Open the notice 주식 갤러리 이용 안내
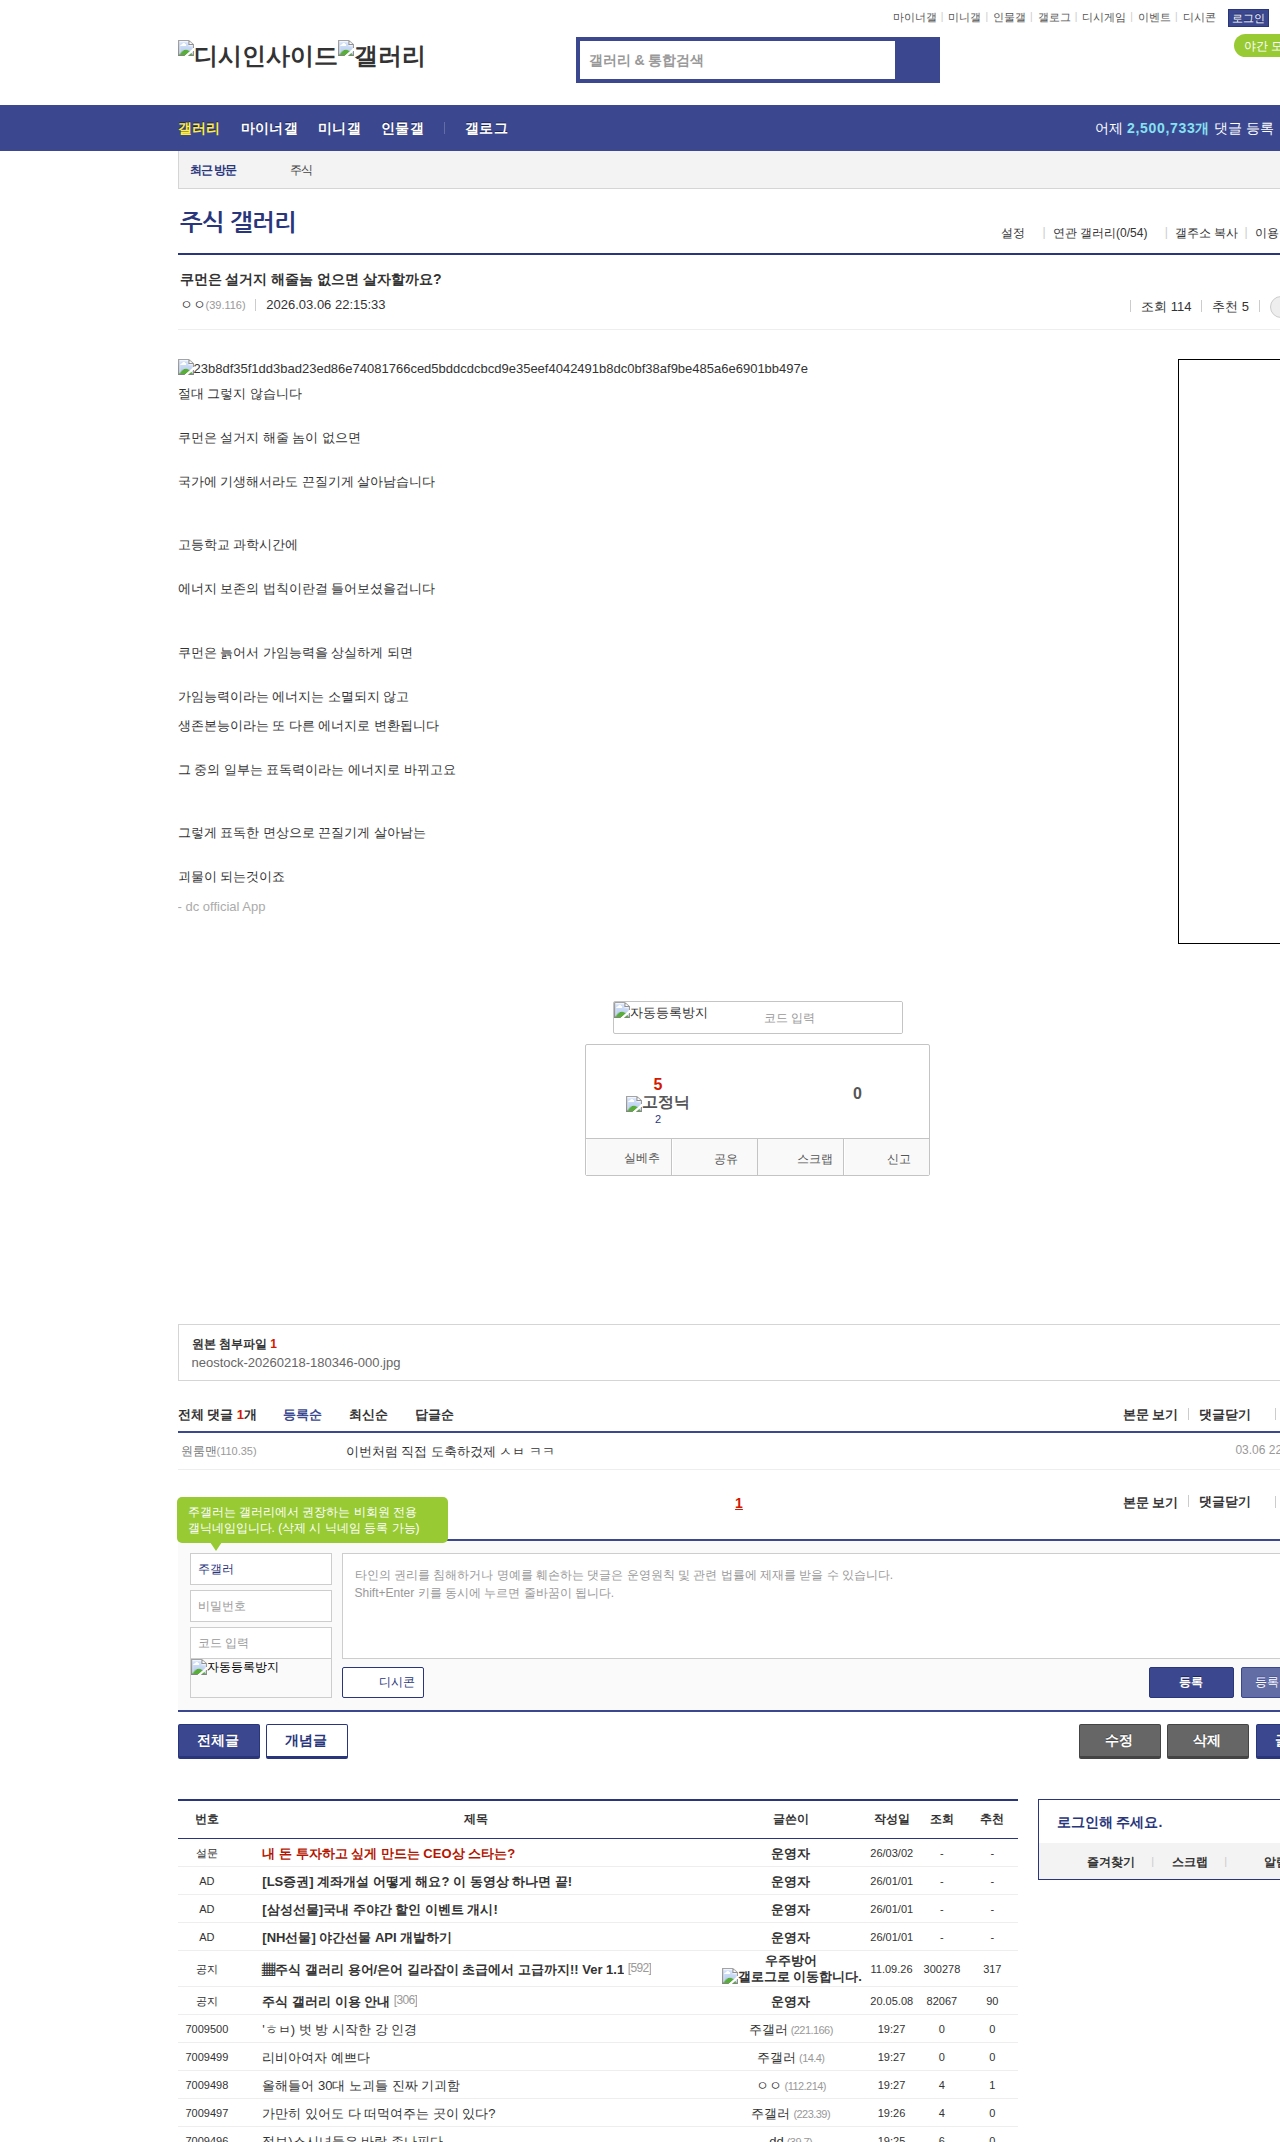 [x=326, y=2002]
